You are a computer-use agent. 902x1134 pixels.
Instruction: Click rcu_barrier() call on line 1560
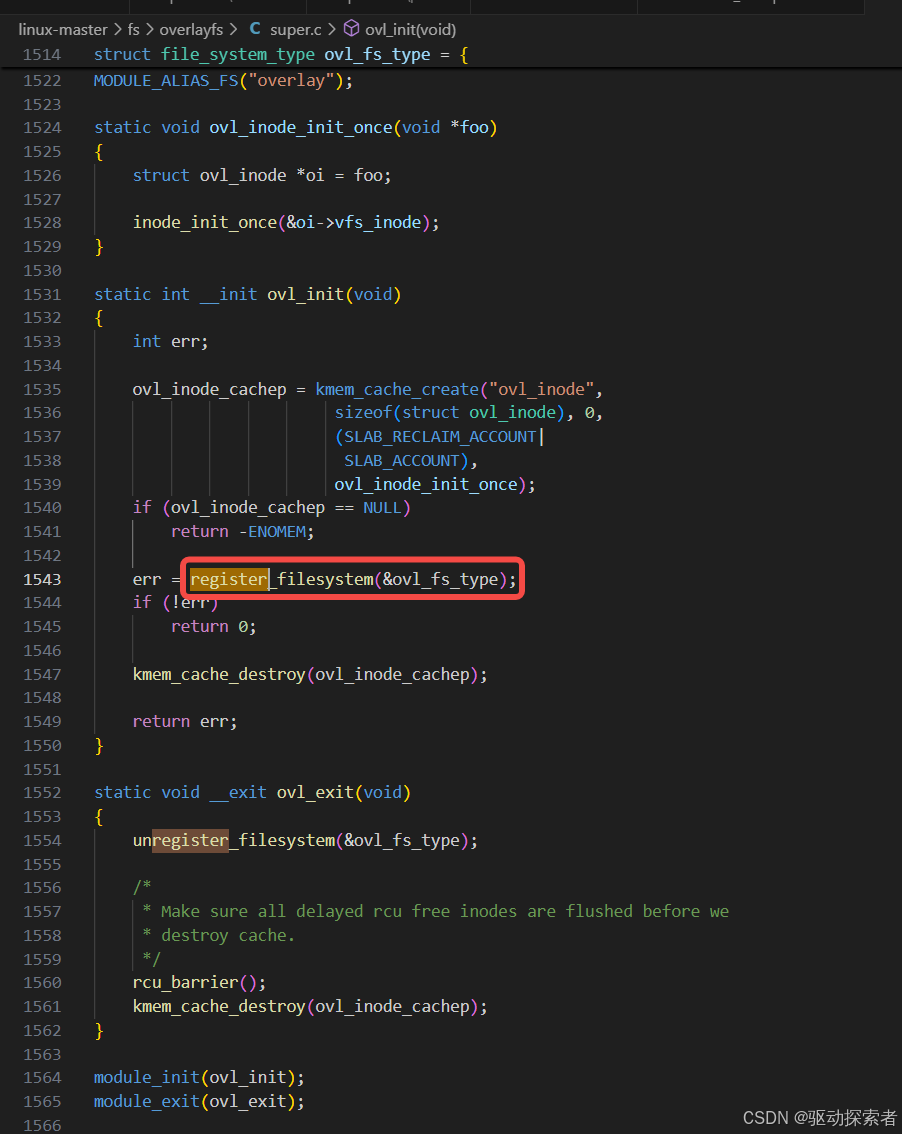click(x=199, y=982)
